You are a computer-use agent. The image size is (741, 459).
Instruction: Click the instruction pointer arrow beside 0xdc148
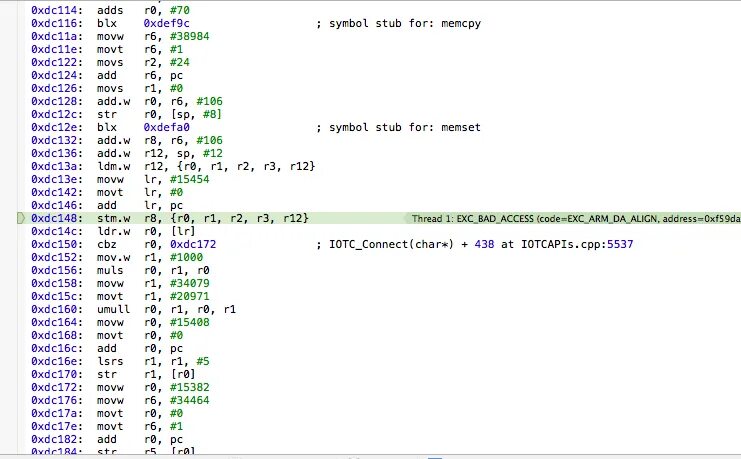pos(21,218)
